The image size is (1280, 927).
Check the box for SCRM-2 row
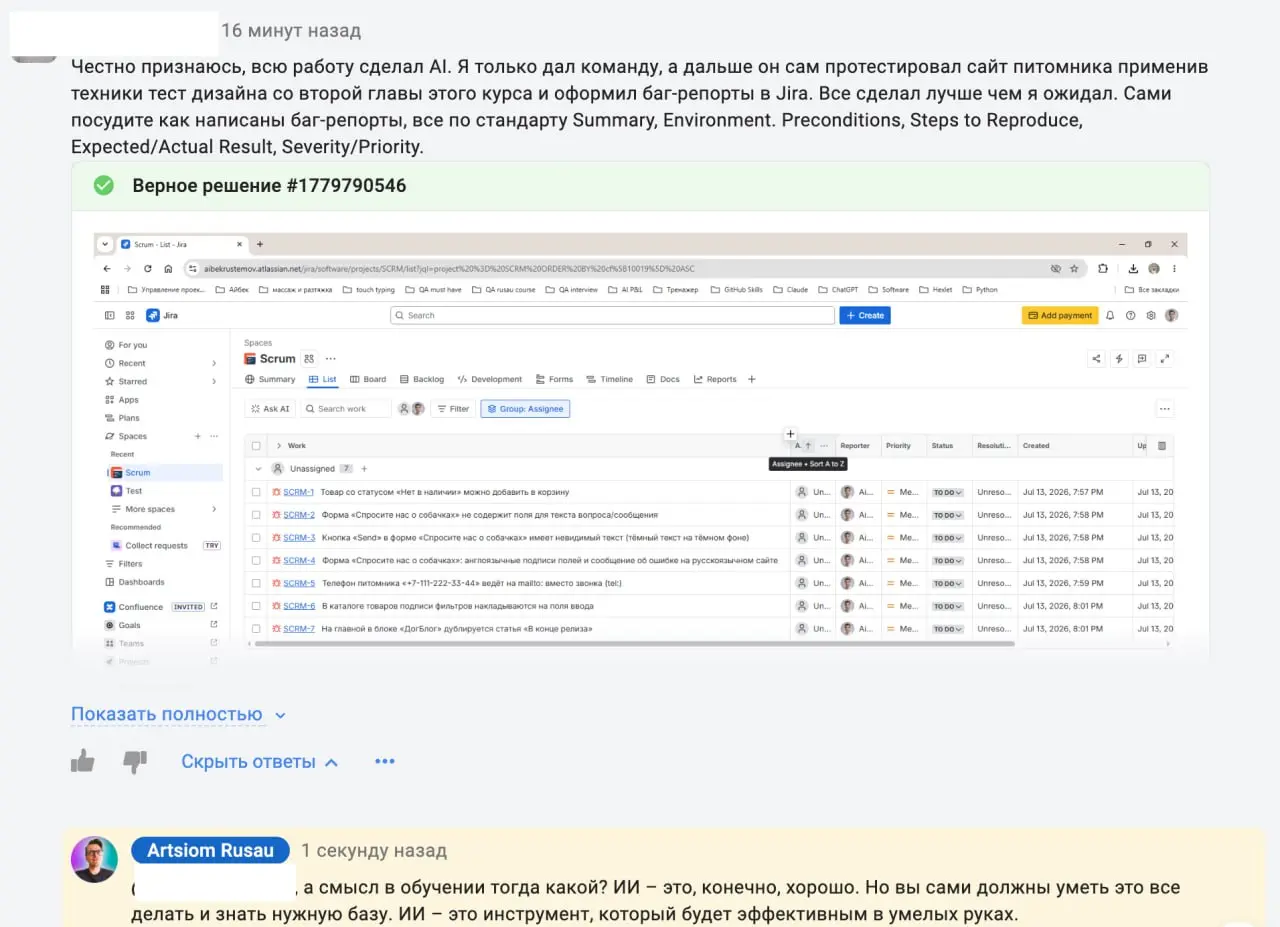(x=256, y=515)
